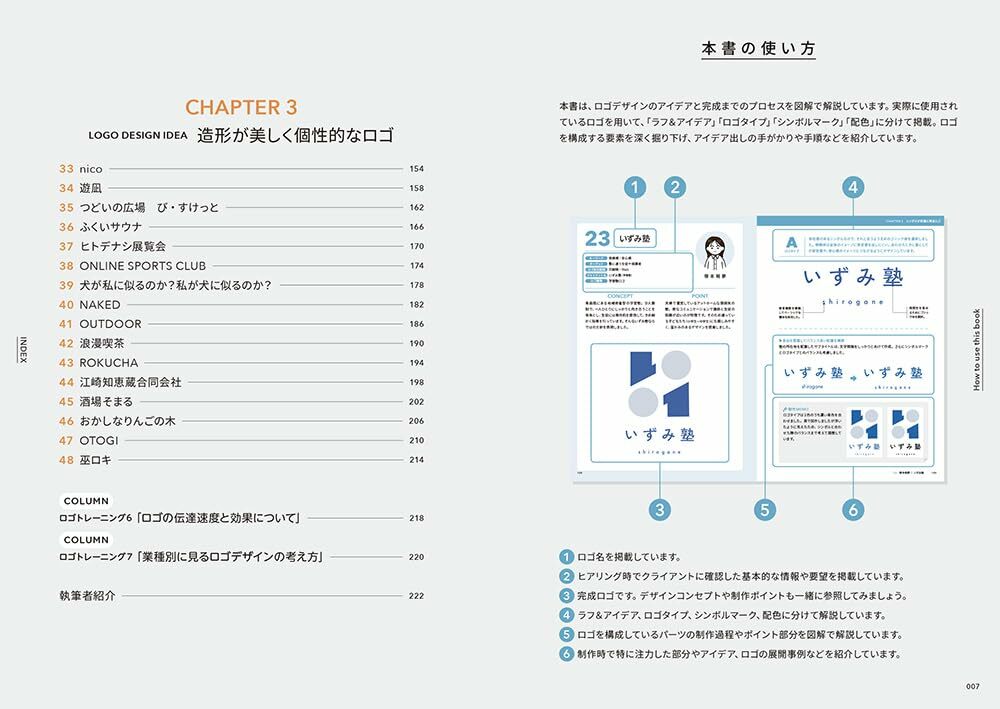1000x709 pixels.
Task: Open contents entry 36 ふくいサウナ
Action: pyautogui.click(x=241, y=227)
